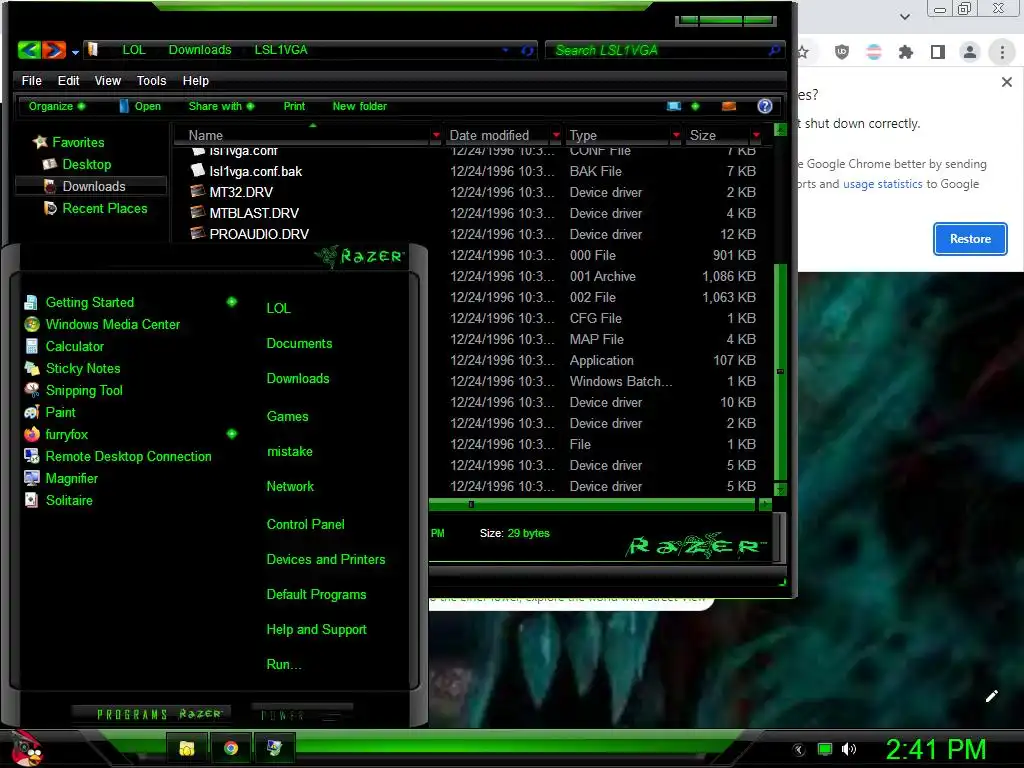Click the search magnifier icon in Explorer

[x=775, y=50]
